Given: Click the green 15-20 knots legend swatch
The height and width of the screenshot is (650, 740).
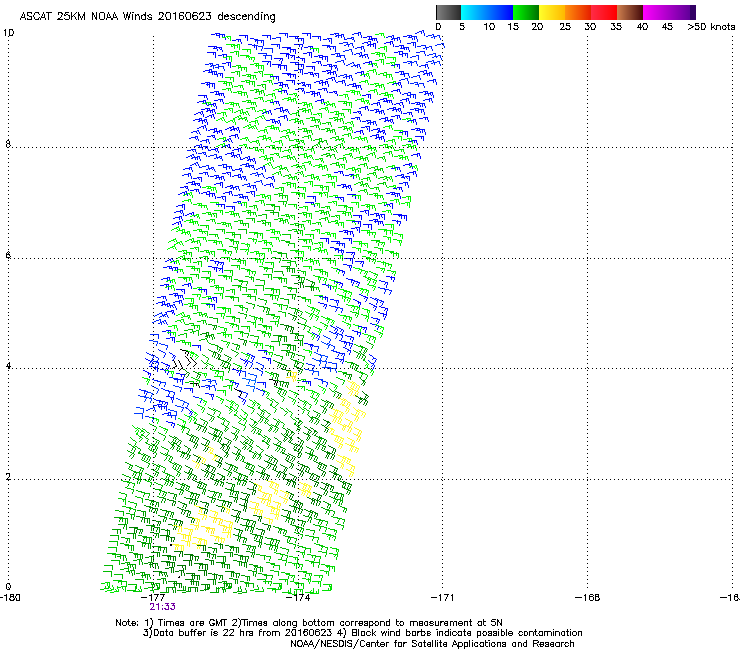Looking at the screenshot, I should 526,12.
